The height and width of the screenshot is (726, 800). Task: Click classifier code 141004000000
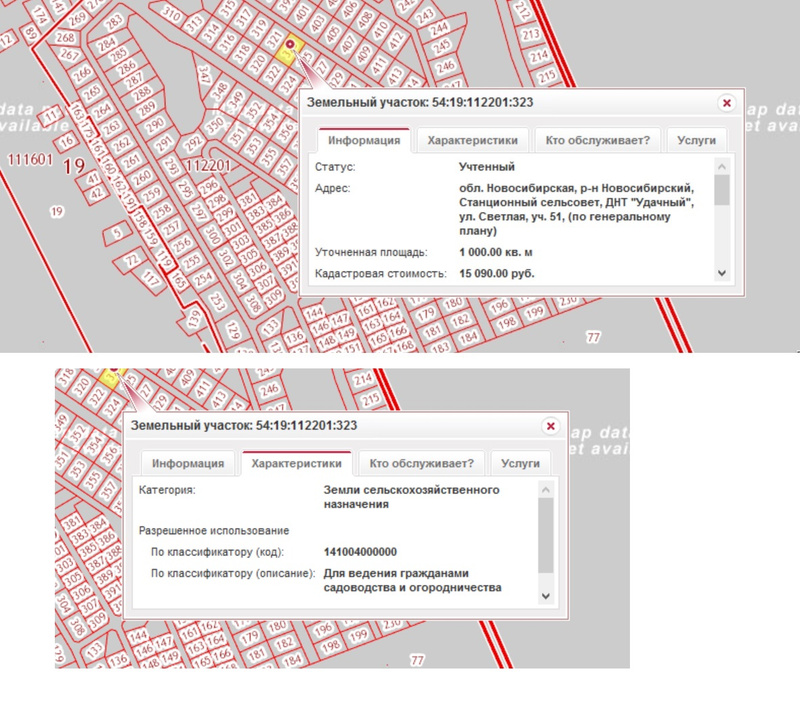click(360, 552)
